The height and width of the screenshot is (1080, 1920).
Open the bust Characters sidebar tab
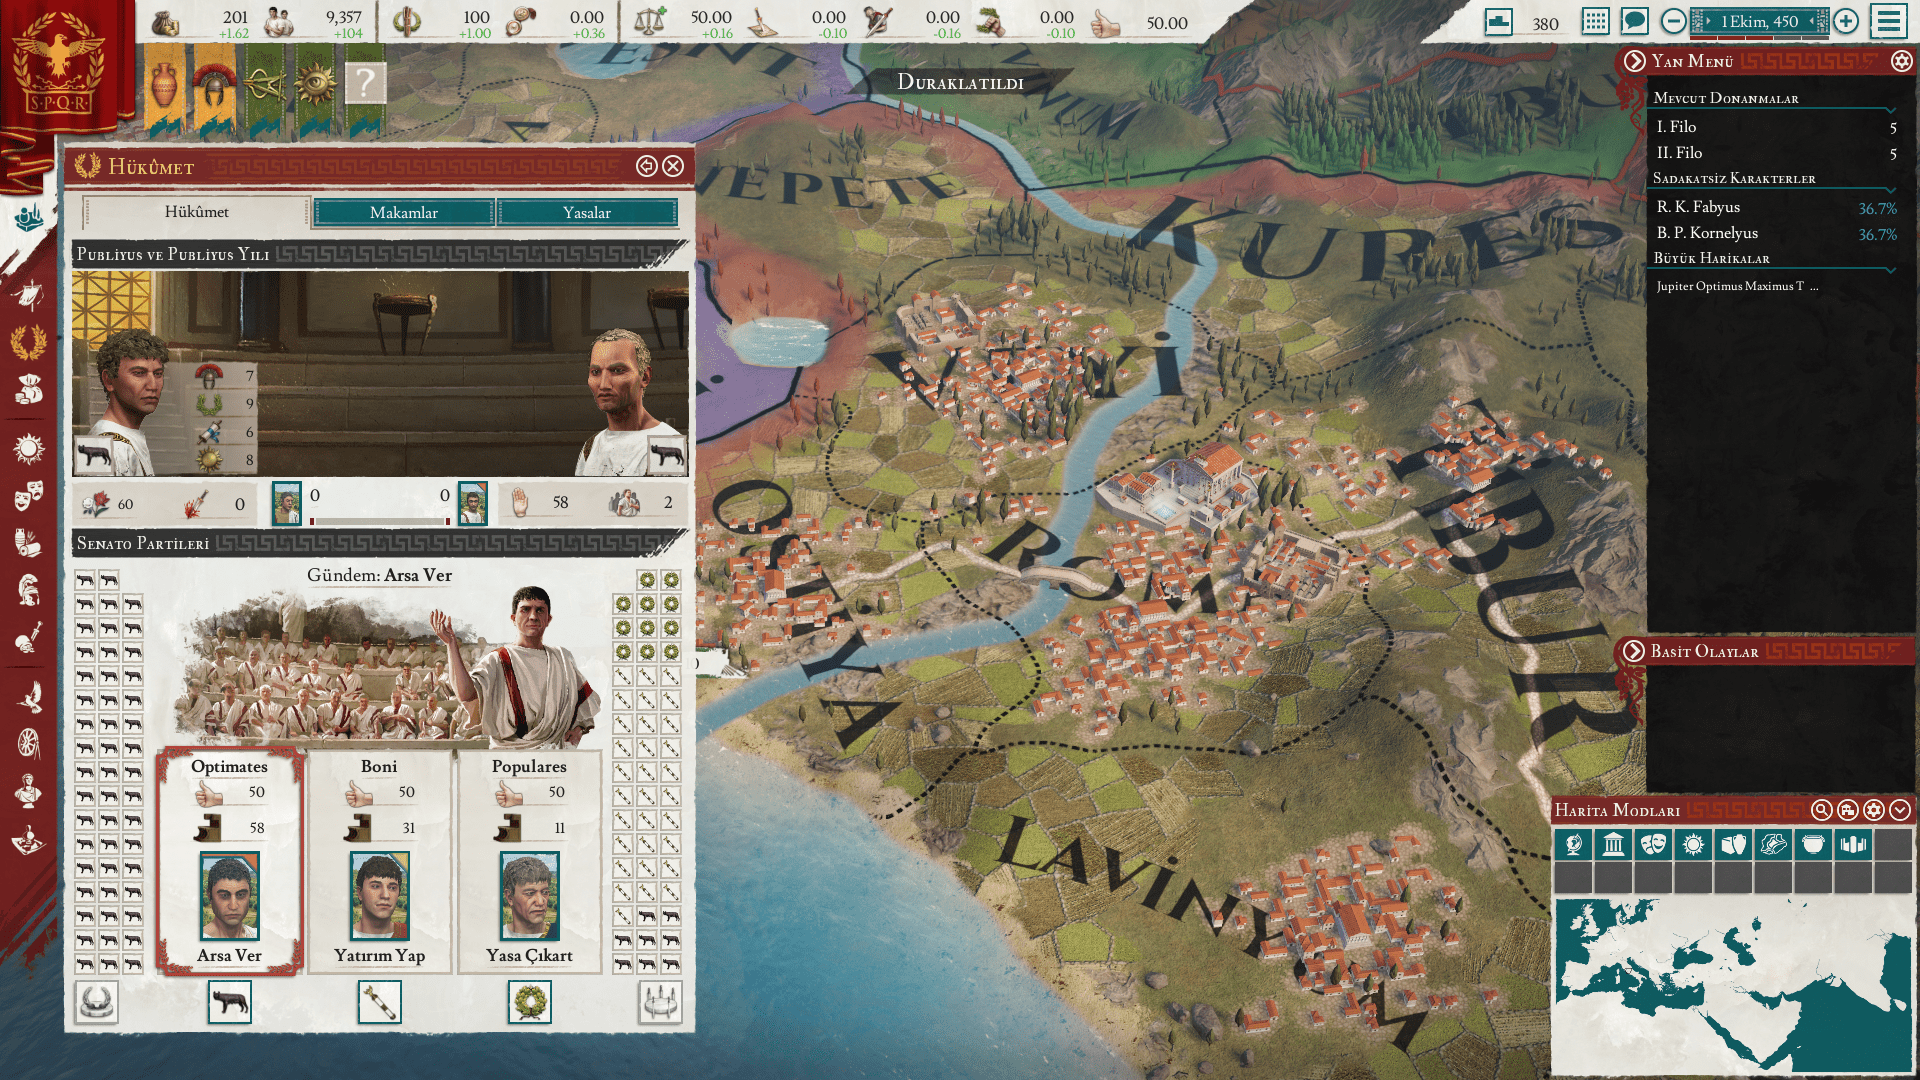(x=29, y=791)
